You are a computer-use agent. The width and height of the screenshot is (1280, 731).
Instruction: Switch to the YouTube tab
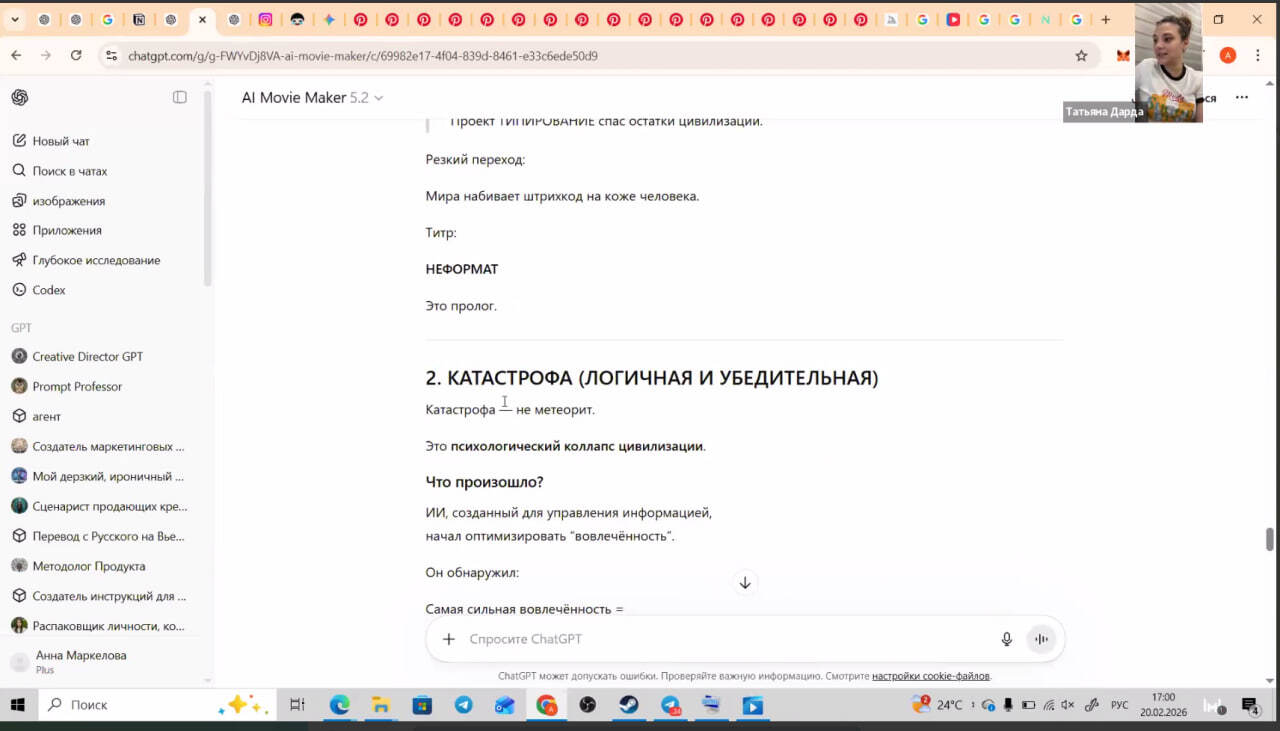pyautogui.click(x=953, y=19)
